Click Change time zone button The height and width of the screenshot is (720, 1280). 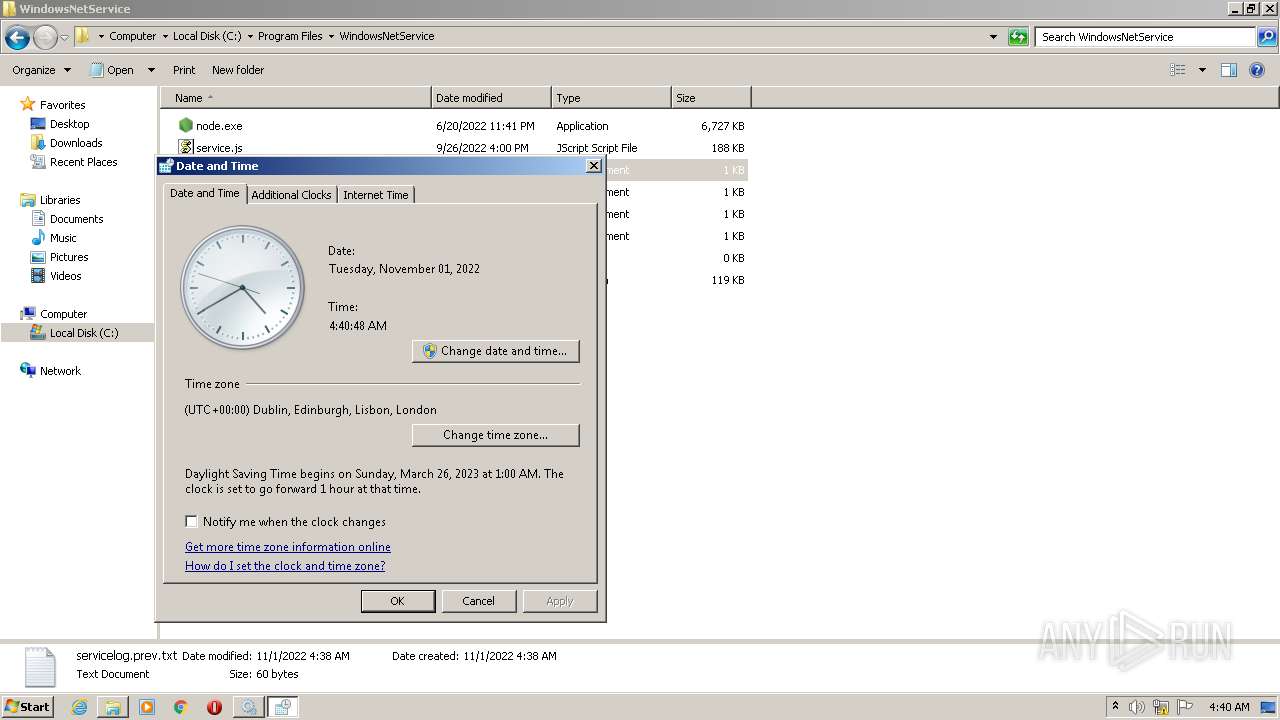496,435
